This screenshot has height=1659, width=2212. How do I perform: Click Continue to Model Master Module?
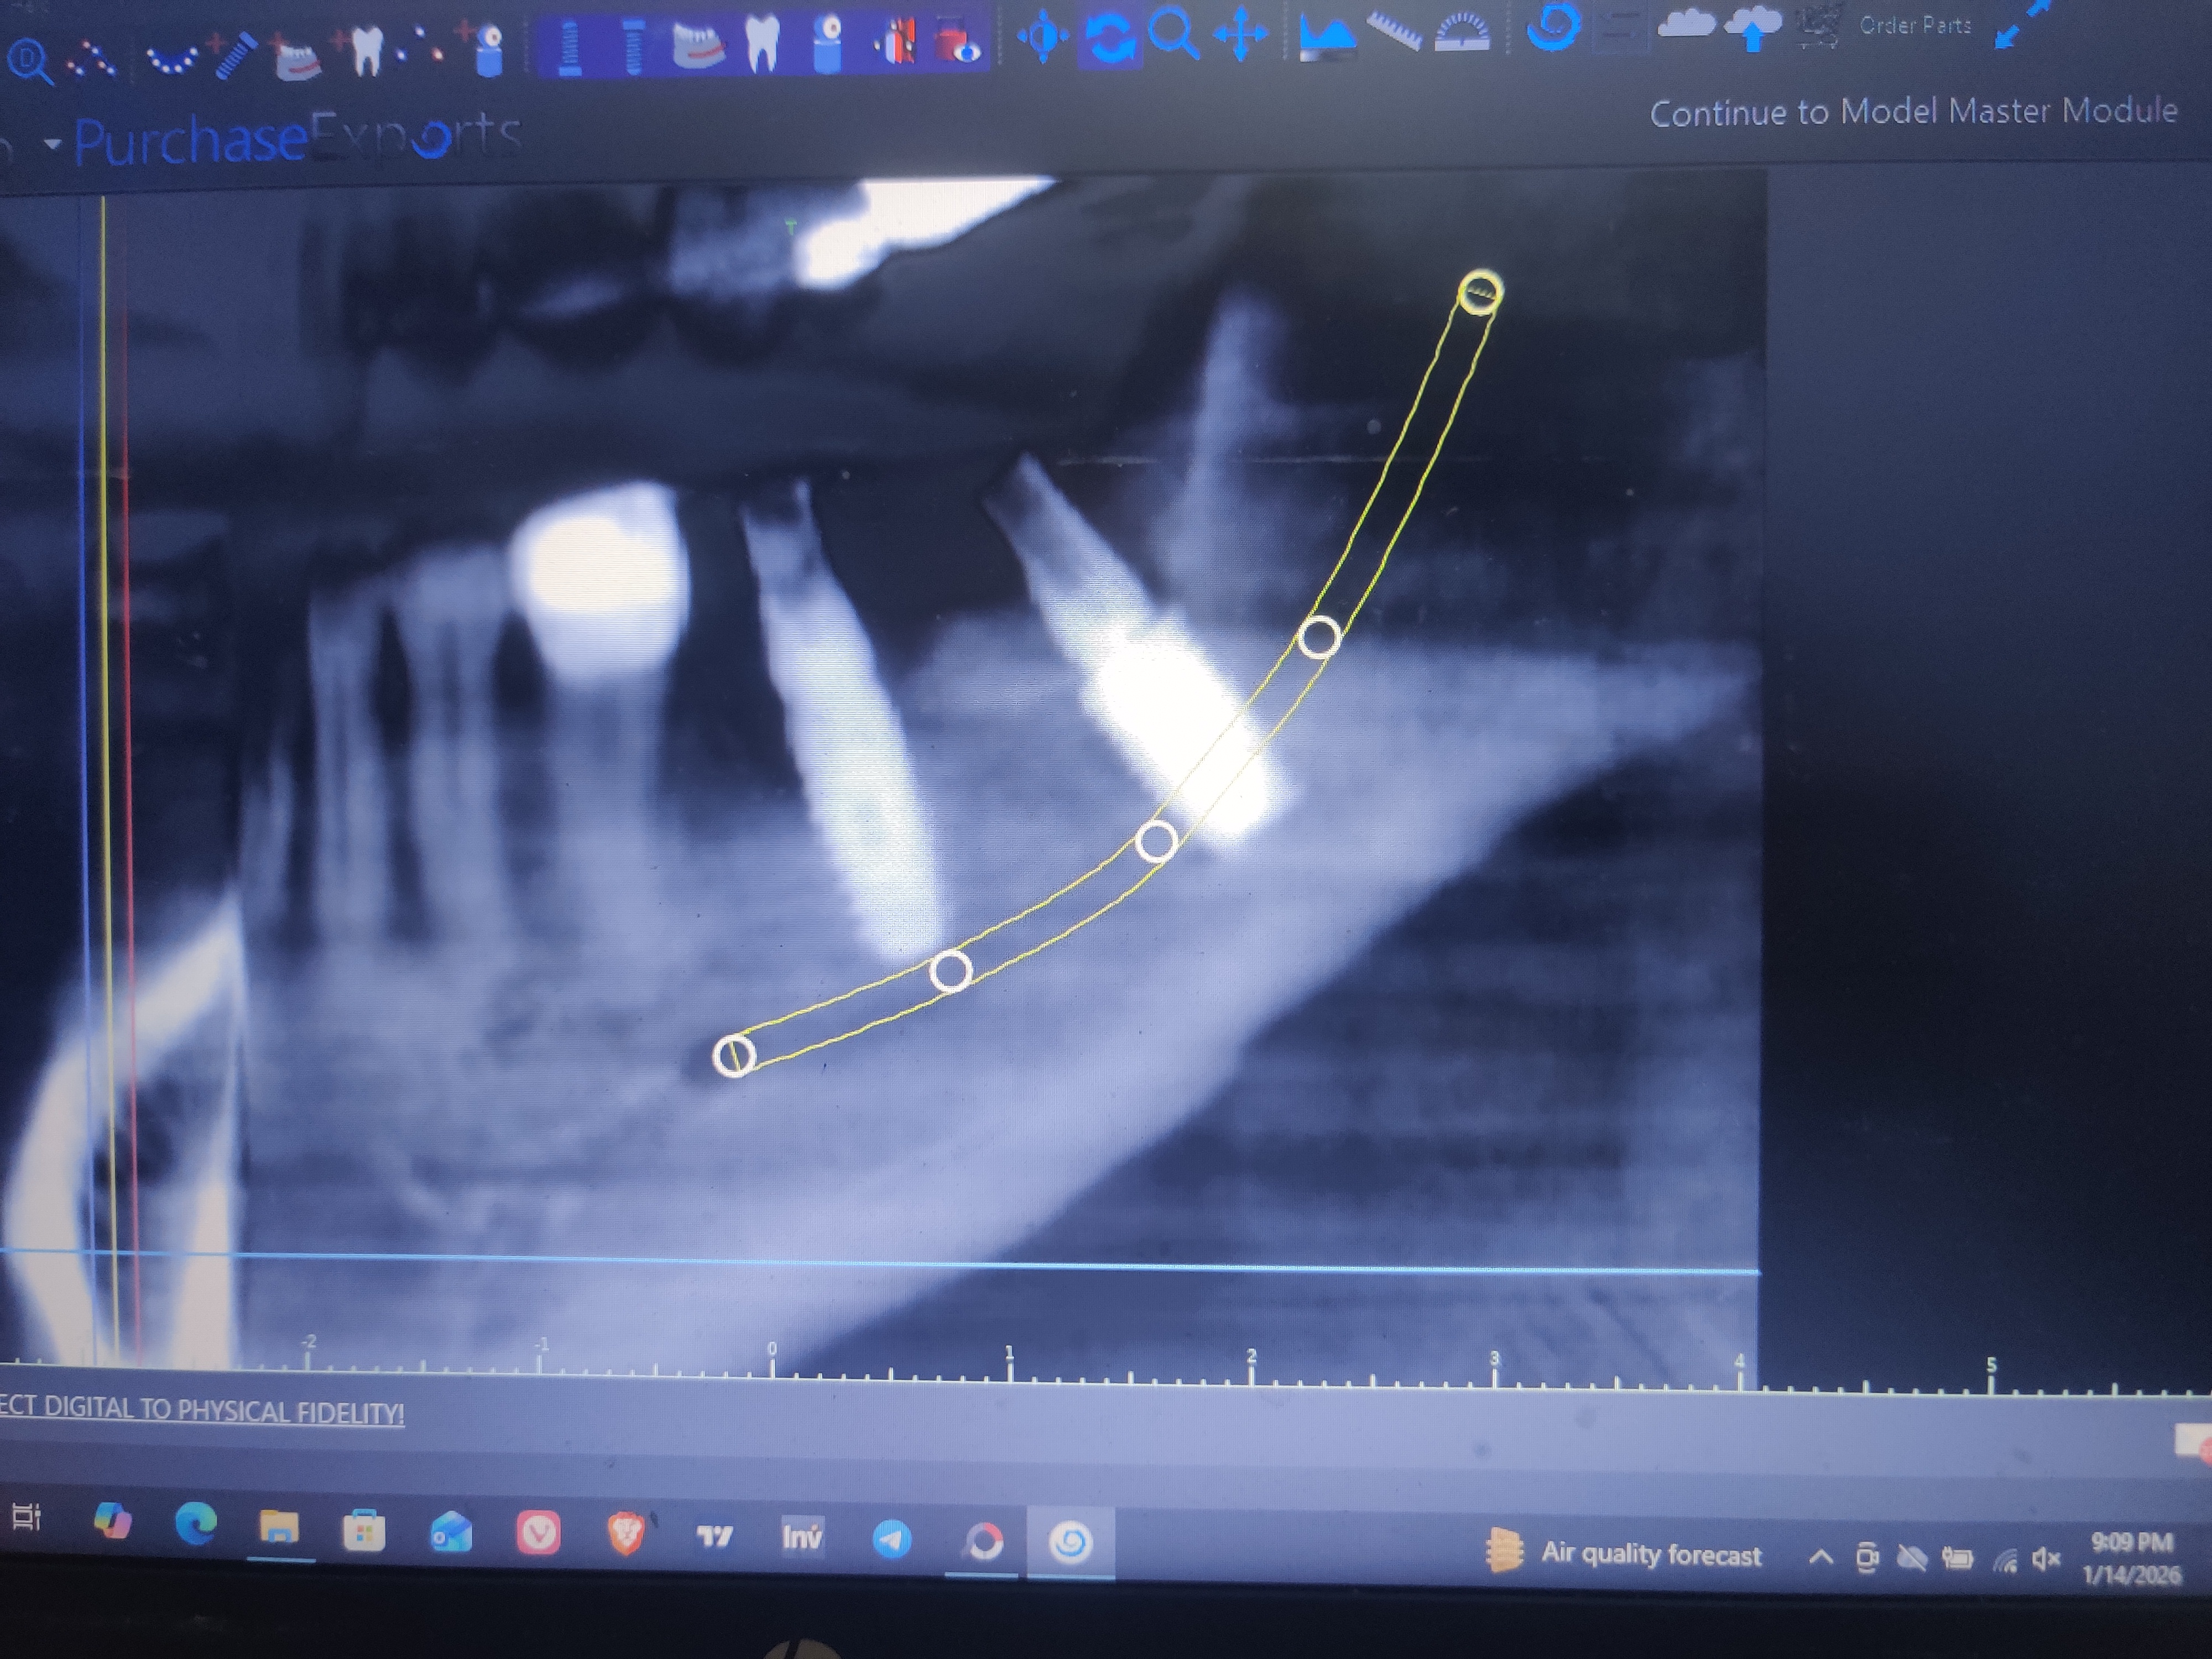[1913, 112]
